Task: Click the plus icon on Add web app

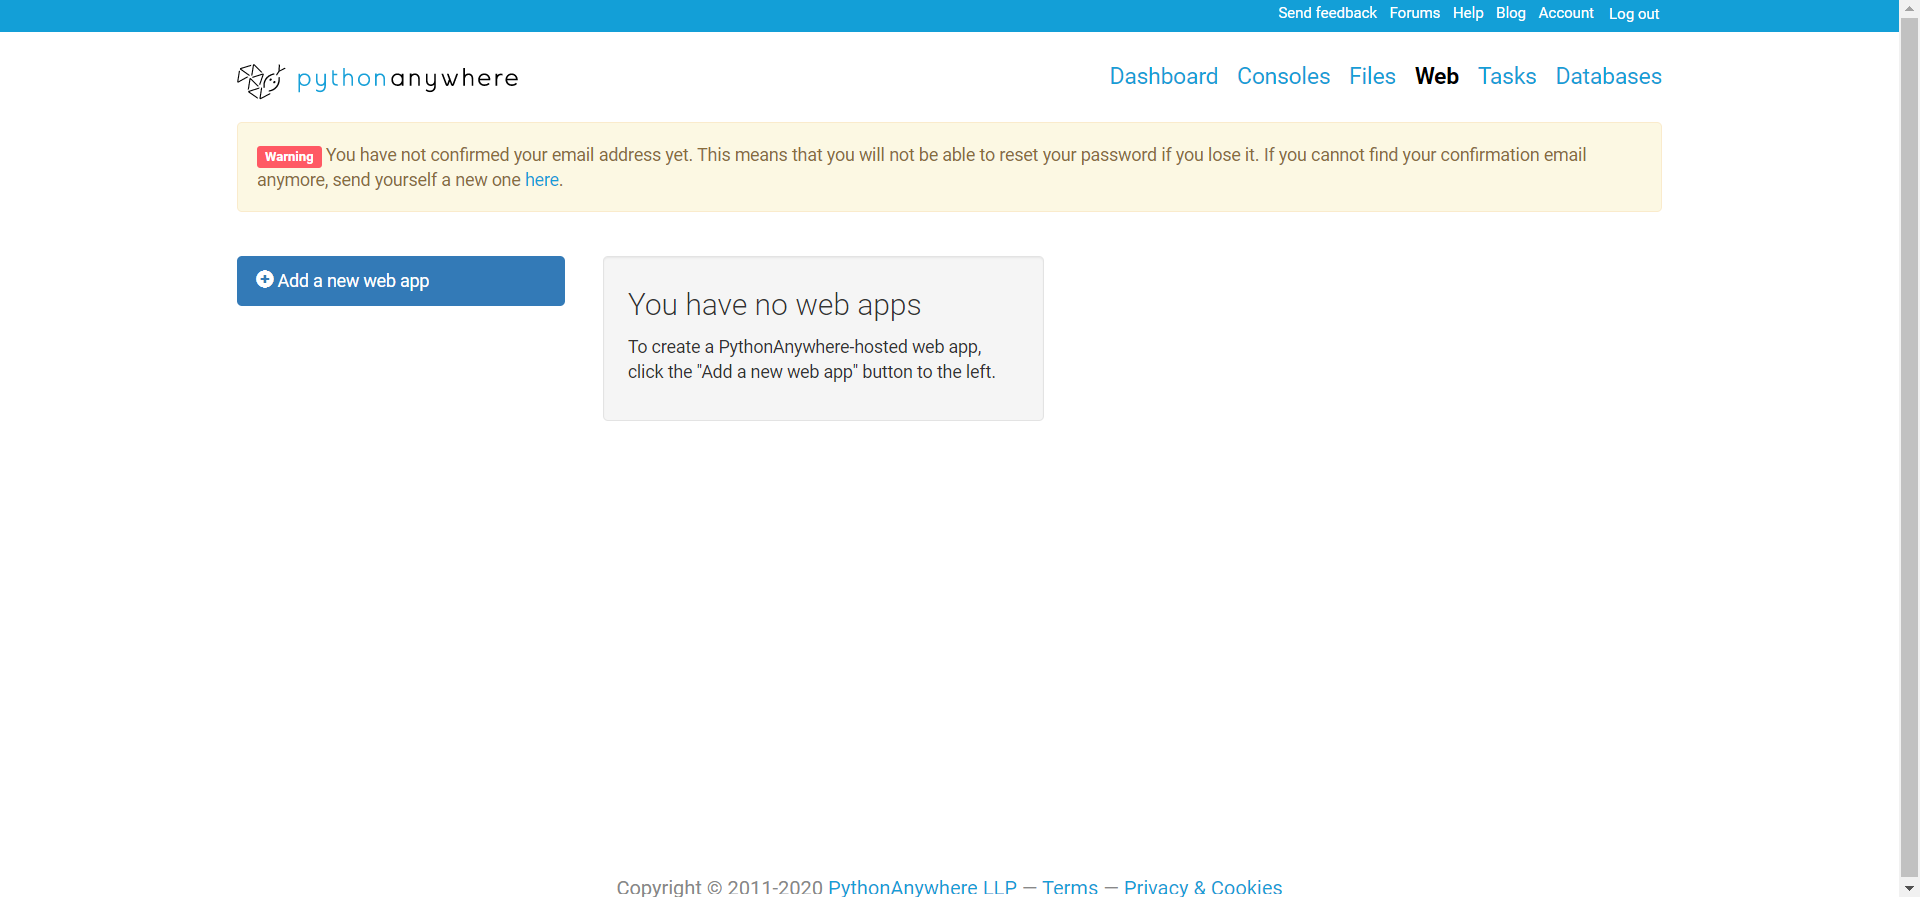Action: [x=265, y=280]
